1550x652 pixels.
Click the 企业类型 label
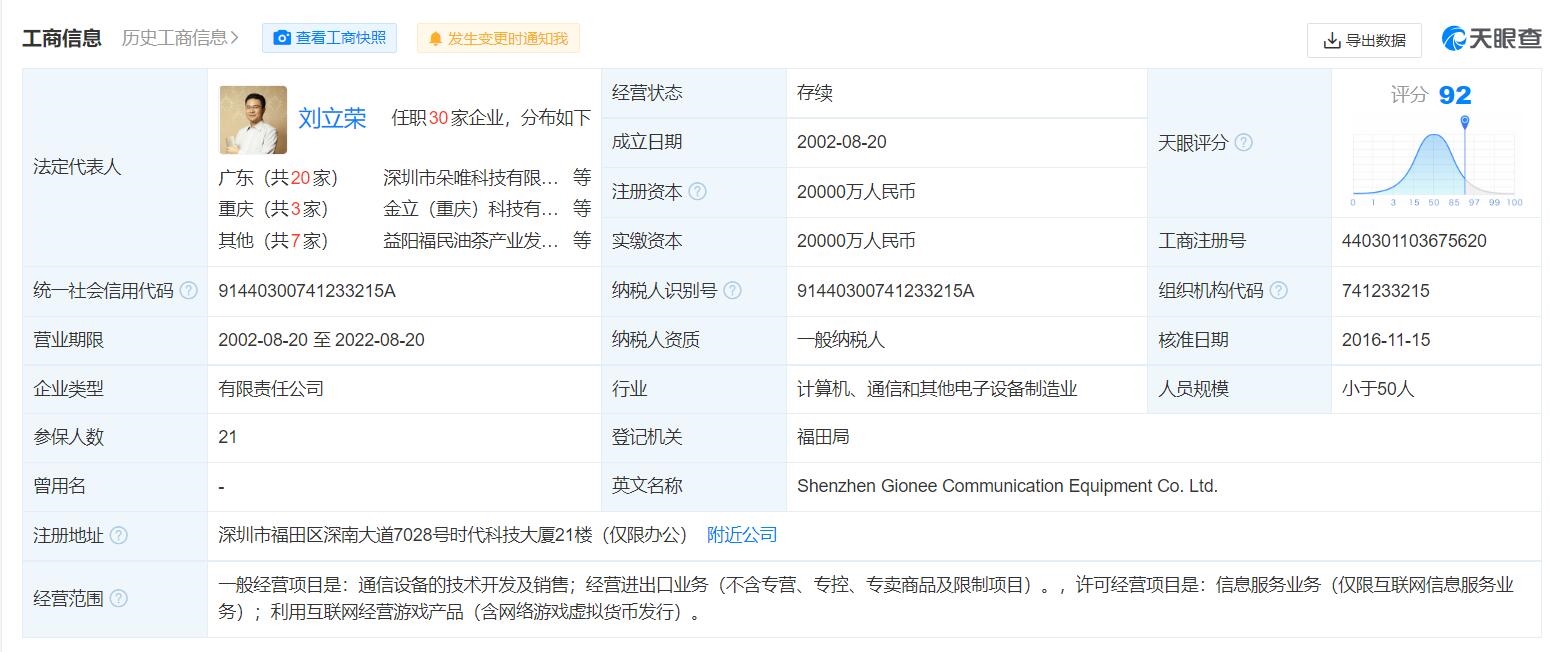click(x=68, y=389)
